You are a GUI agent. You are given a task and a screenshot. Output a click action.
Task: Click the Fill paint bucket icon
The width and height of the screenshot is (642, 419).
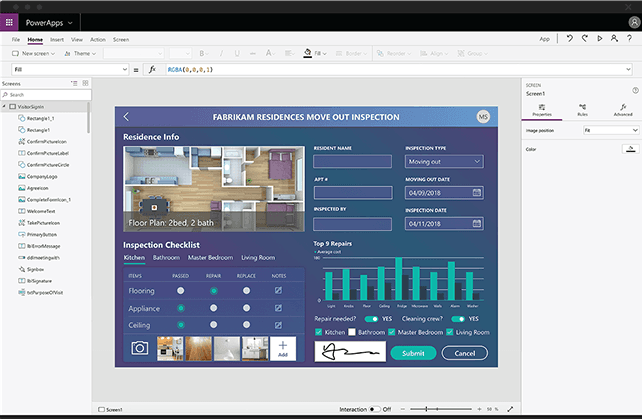tap(307, 53)
